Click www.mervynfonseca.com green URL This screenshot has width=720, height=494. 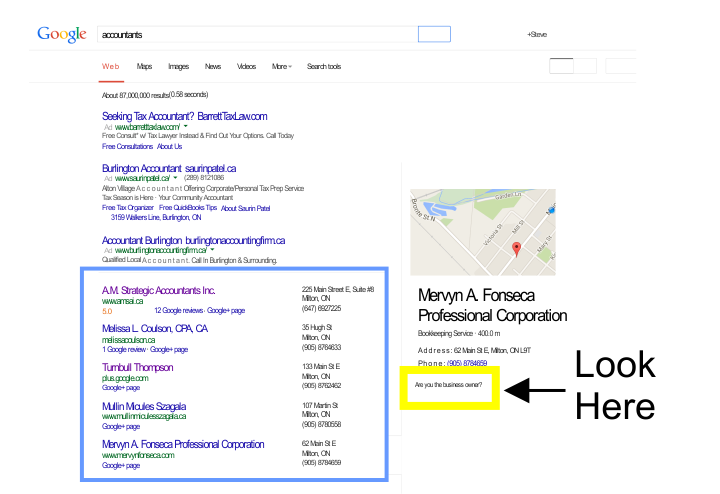[x=138, y=455]
